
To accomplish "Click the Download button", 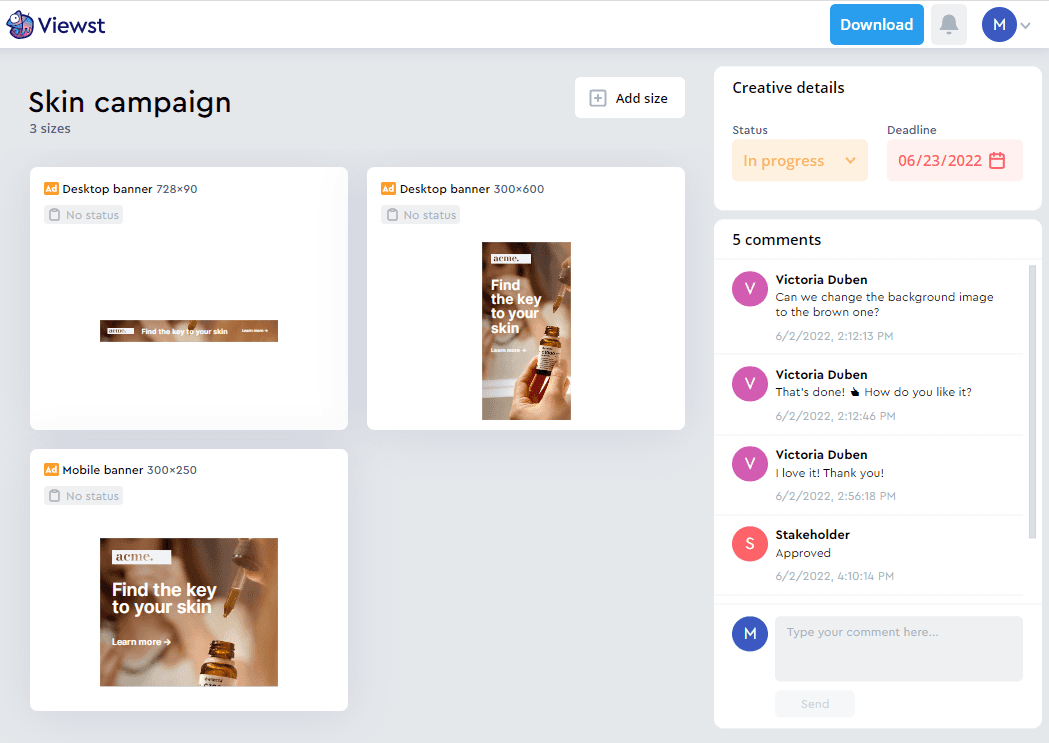I will click(876, 25).
